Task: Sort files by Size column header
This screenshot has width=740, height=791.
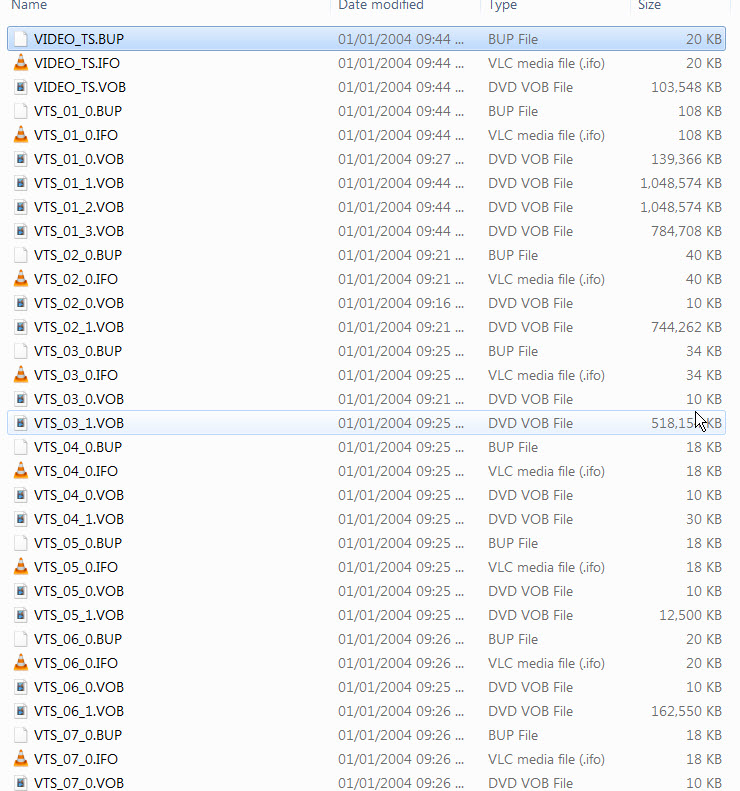Action: click(x=650, y=6)
